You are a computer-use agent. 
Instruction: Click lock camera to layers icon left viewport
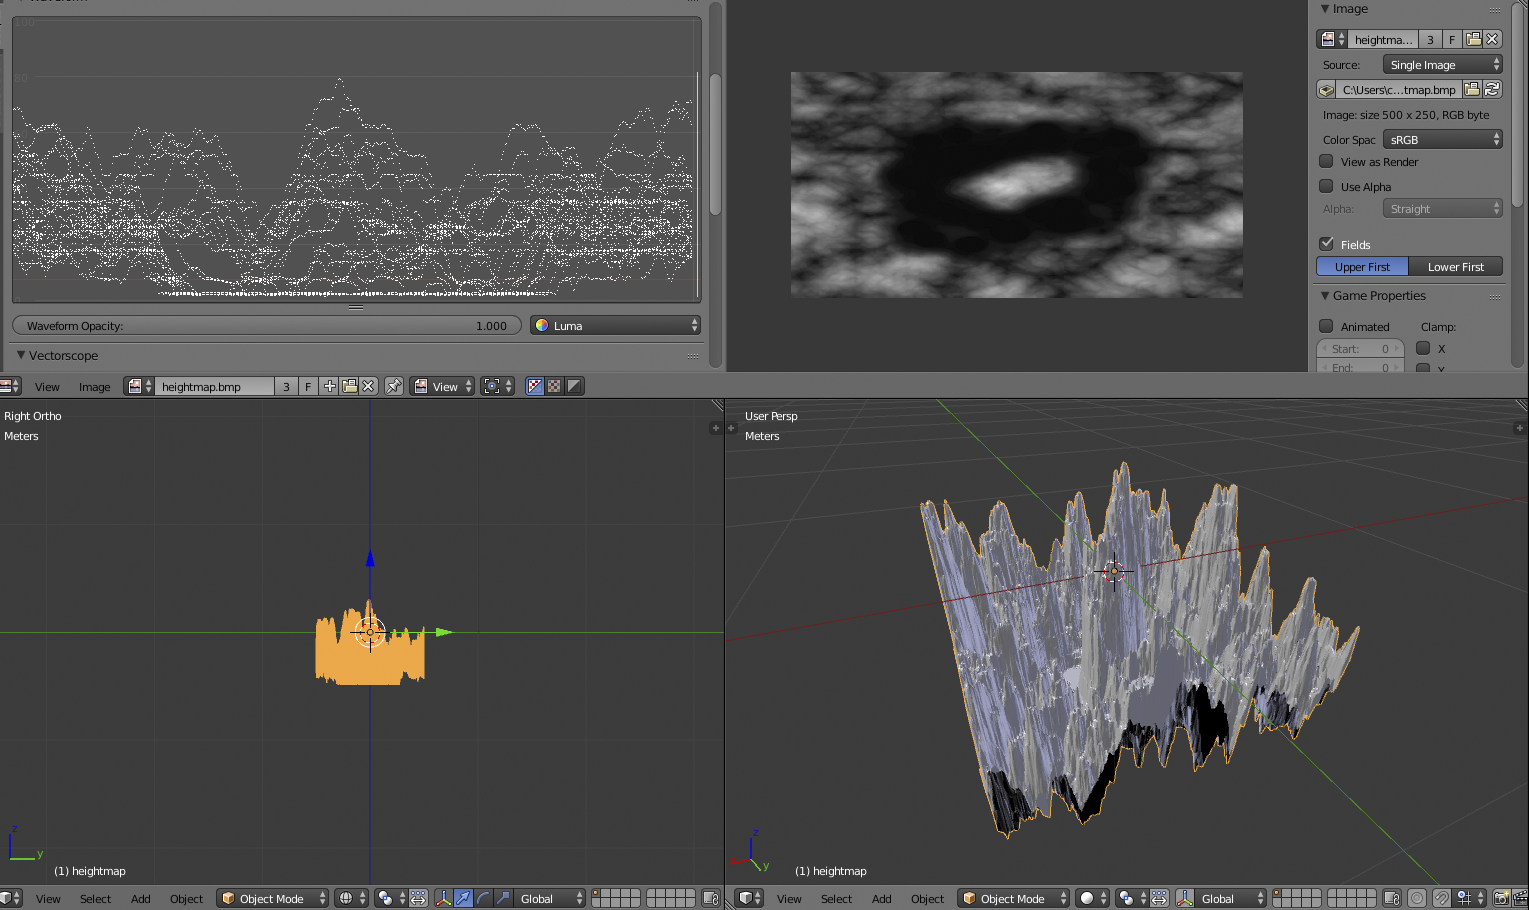[x=711, y=898]
